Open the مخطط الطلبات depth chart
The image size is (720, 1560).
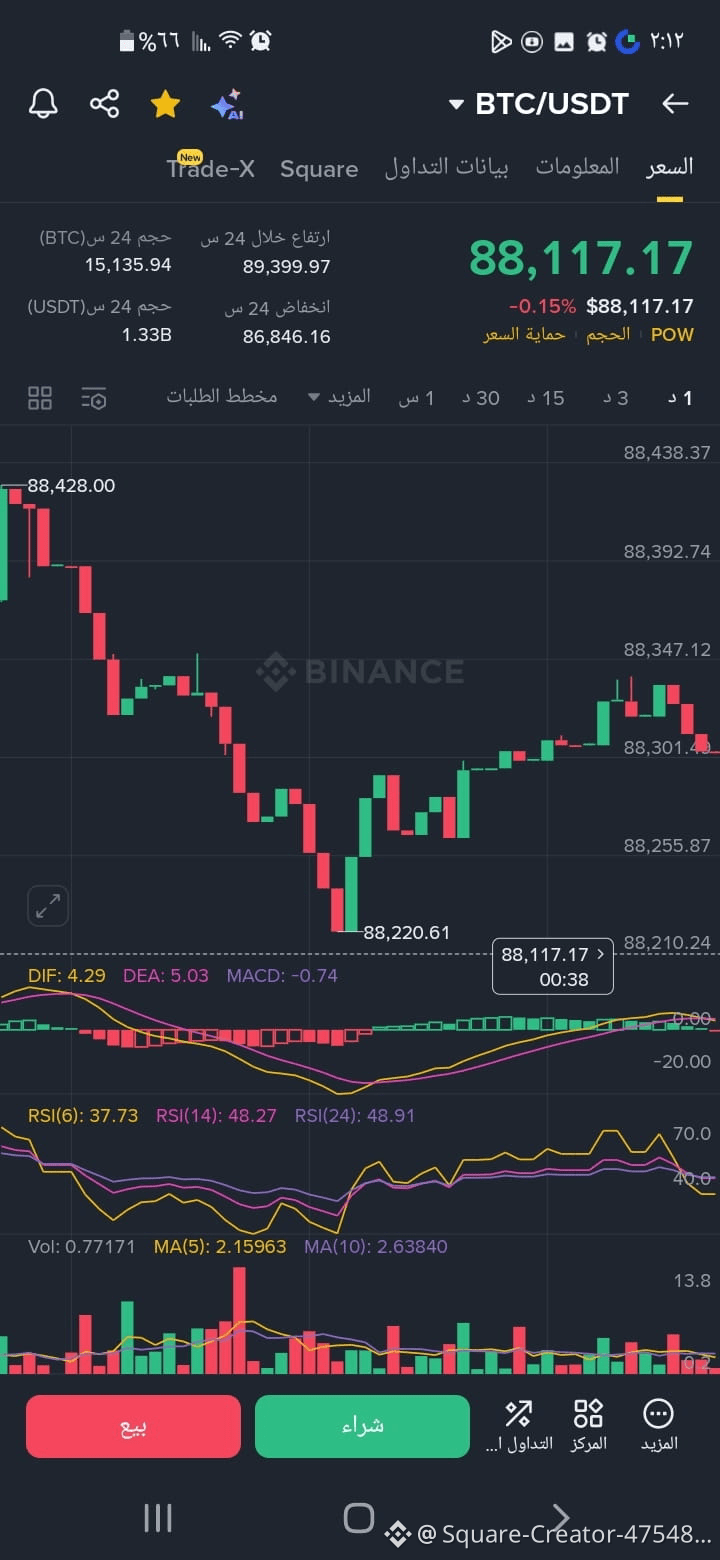pos(222,397)
